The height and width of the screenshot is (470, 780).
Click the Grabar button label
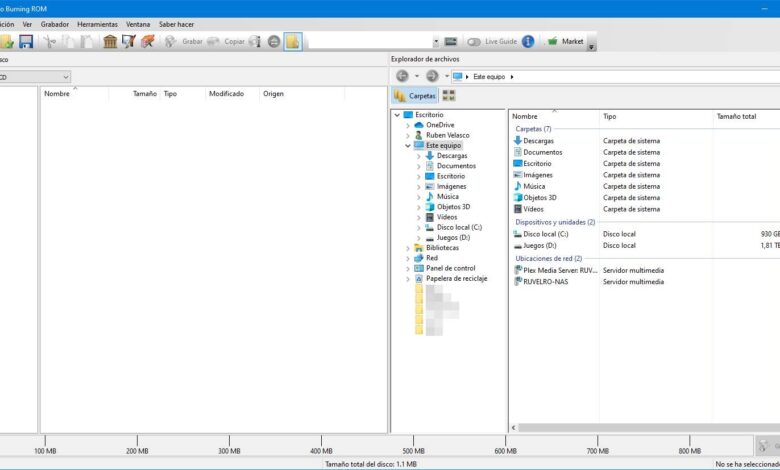(x=192, y=41)
